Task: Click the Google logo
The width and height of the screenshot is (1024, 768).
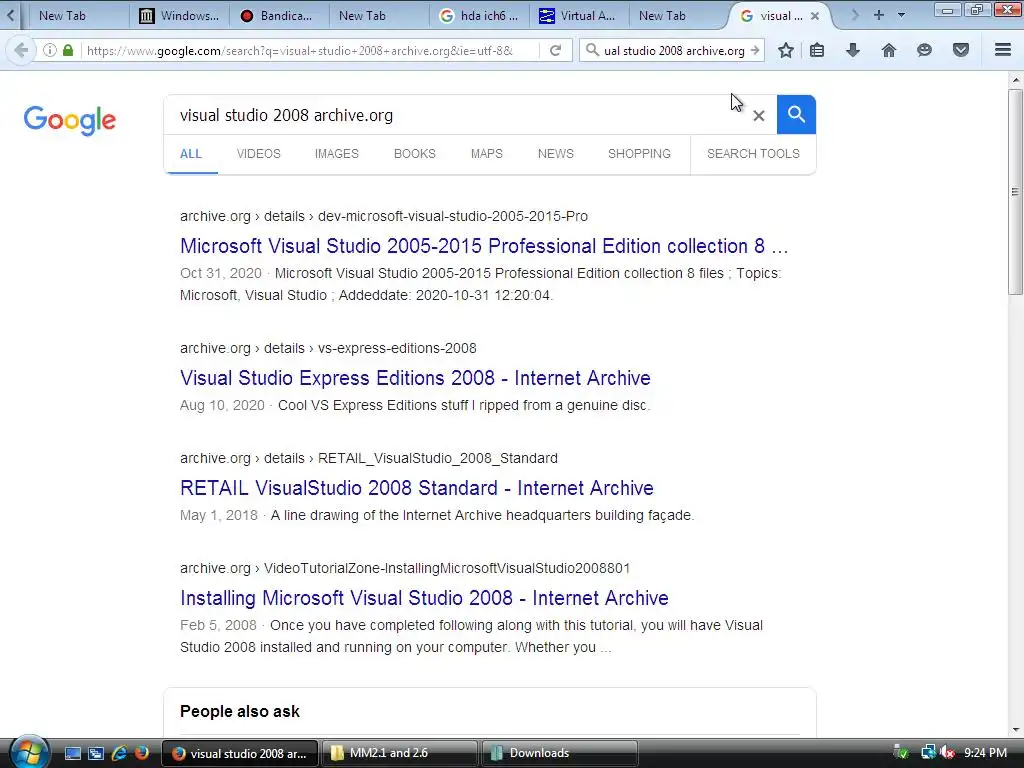Action: [x=70, y=120]
